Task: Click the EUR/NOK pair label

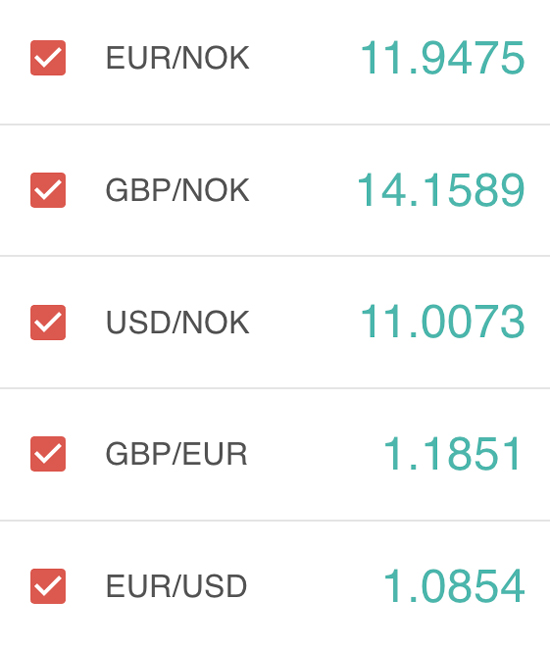Action: 178,58
